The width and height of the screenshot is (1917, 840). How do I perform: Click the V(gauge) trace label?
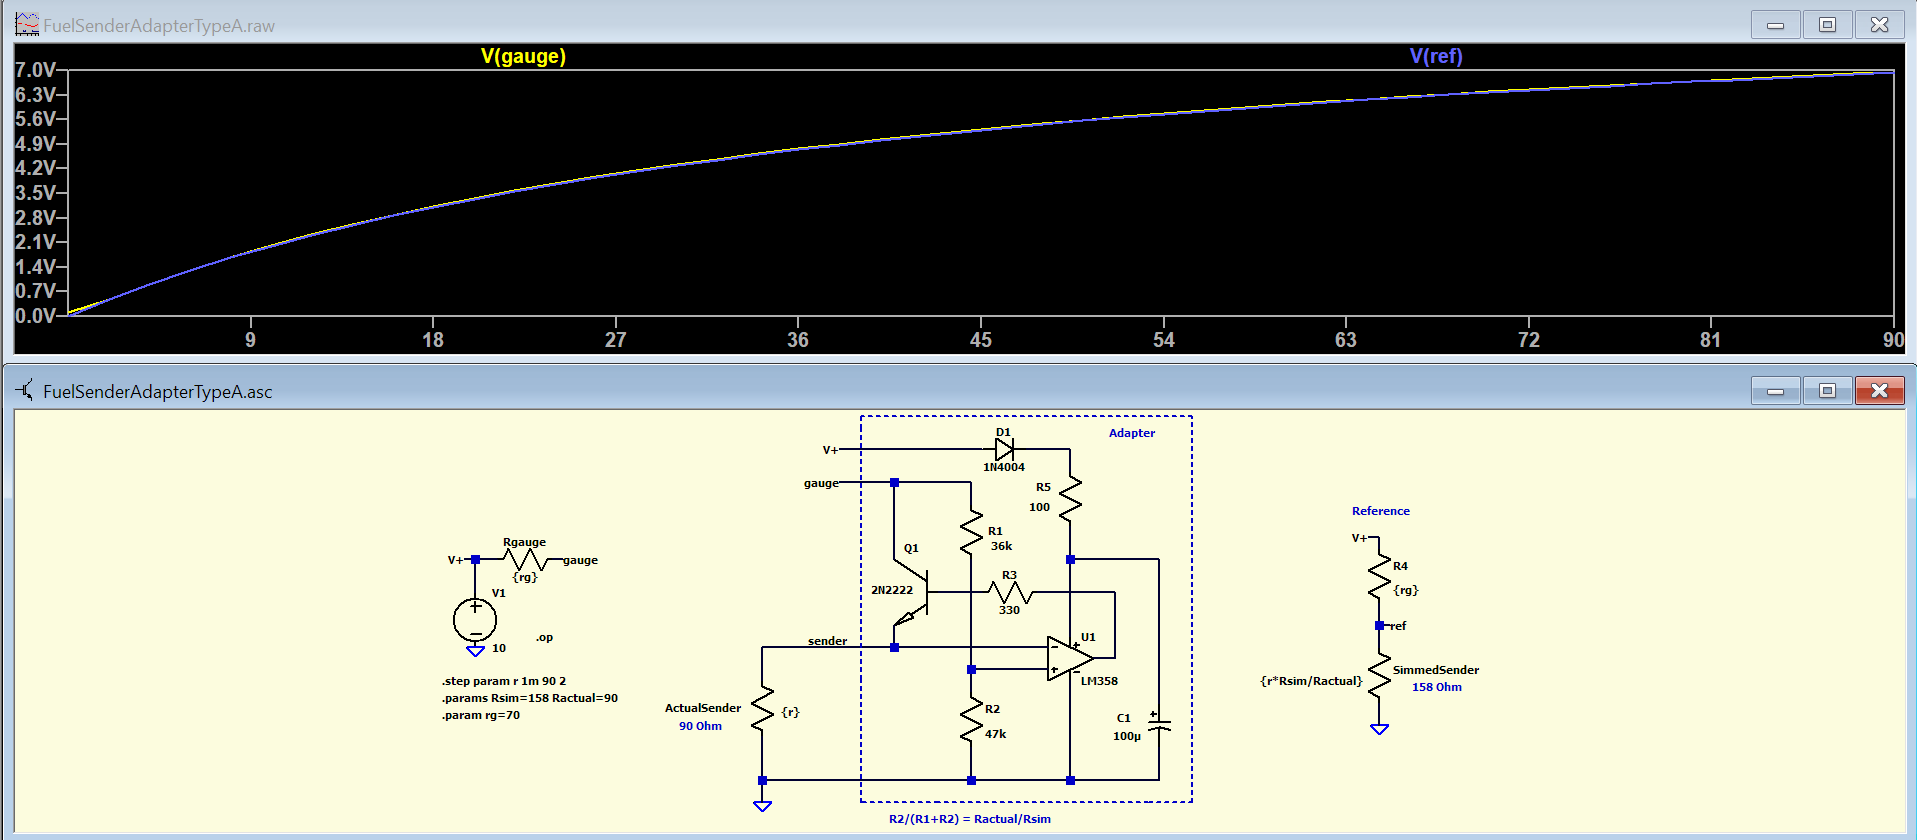(x=523, y=56)
